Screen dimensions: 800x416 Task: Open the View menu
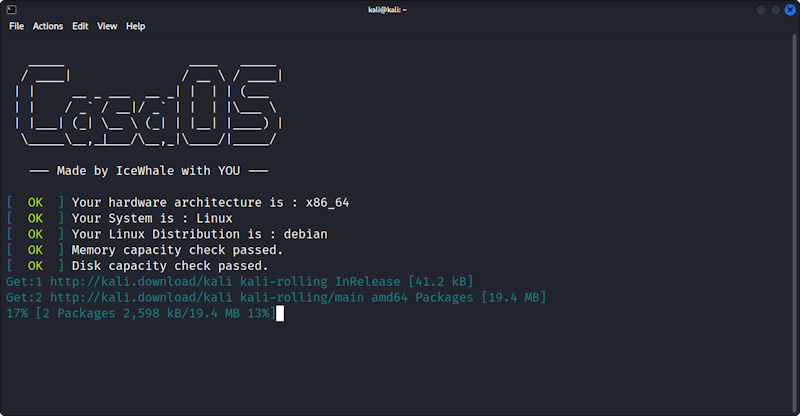[107, 26]
